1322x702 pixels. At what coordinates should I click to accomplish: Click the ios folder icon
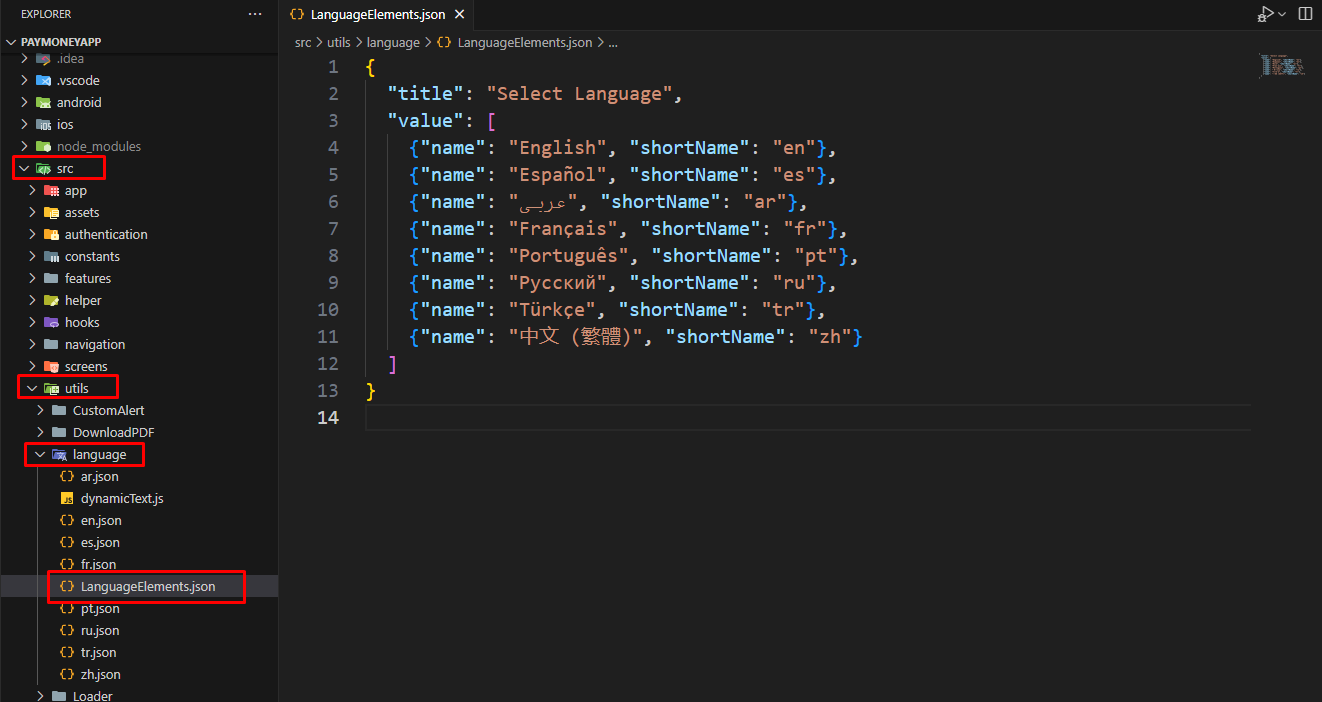[x=43, y=125]
